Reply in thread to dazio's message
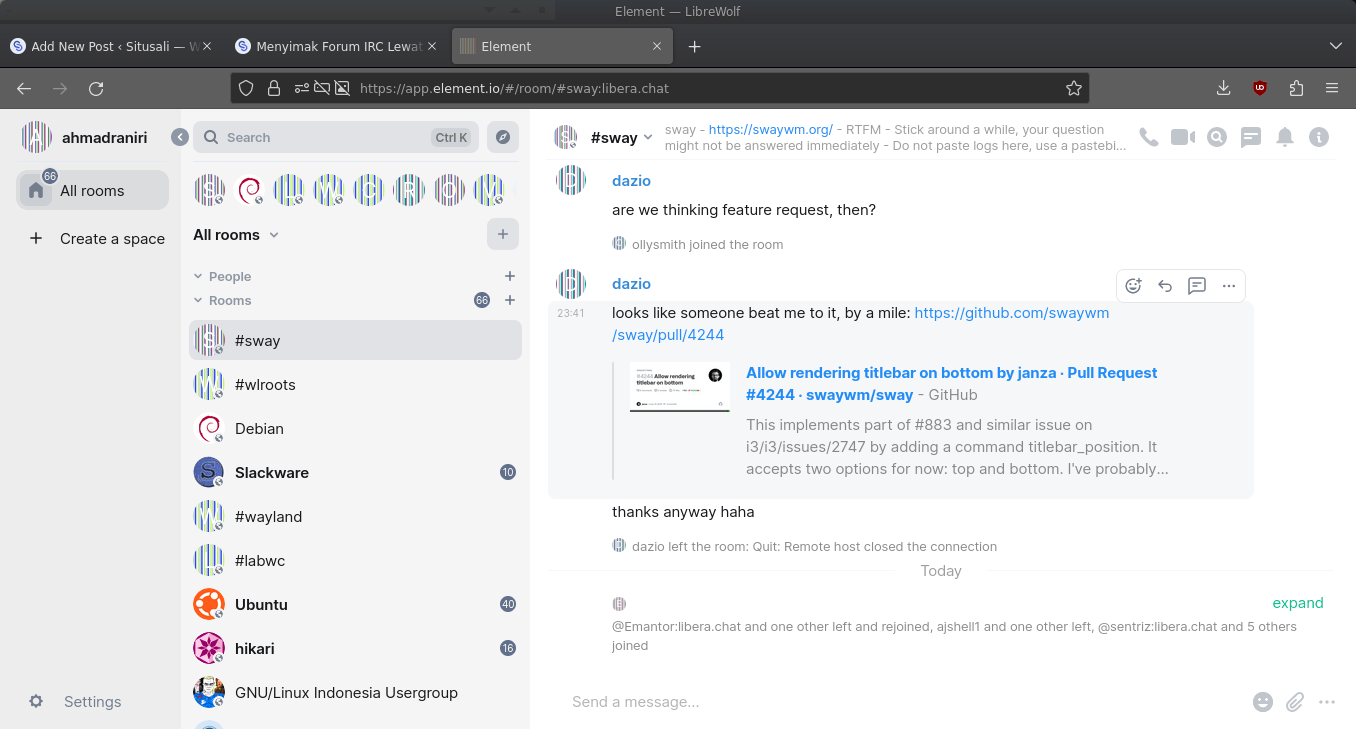This screenshot has height=729, width=1356. 1197,285
